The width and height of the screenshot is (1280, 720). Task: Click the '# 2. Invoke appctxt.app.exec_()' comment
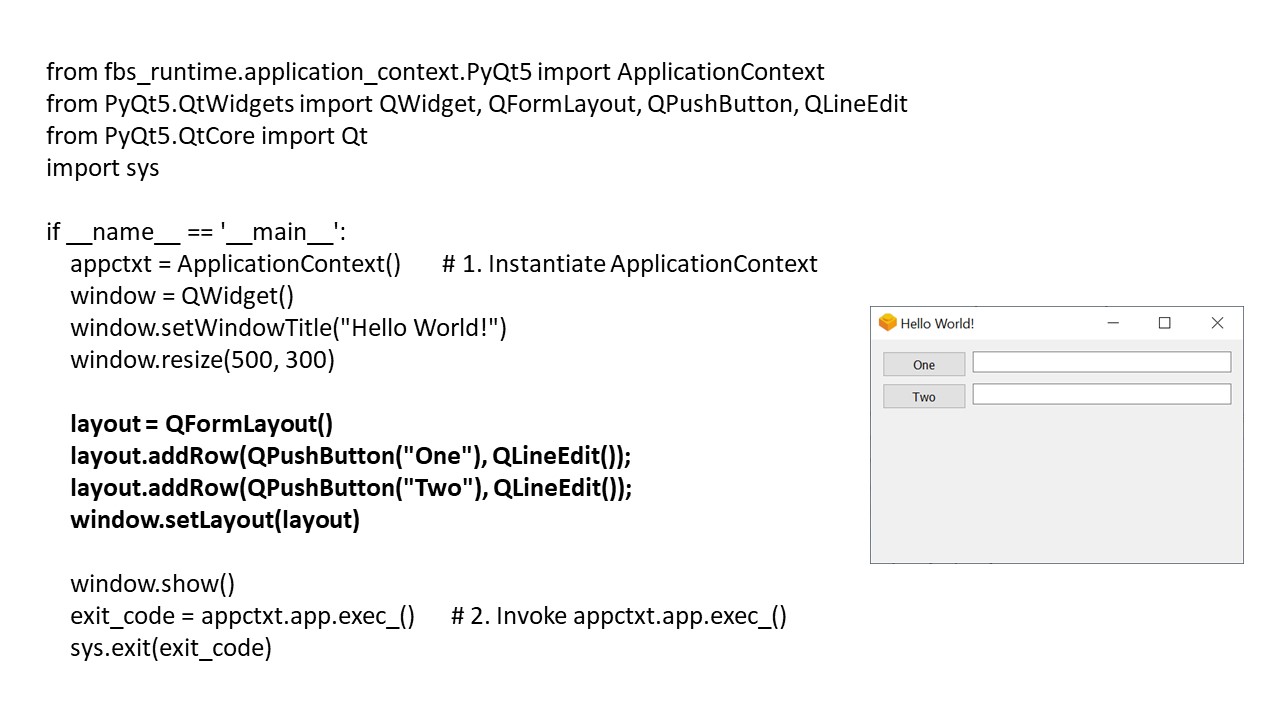click(618, 616)
